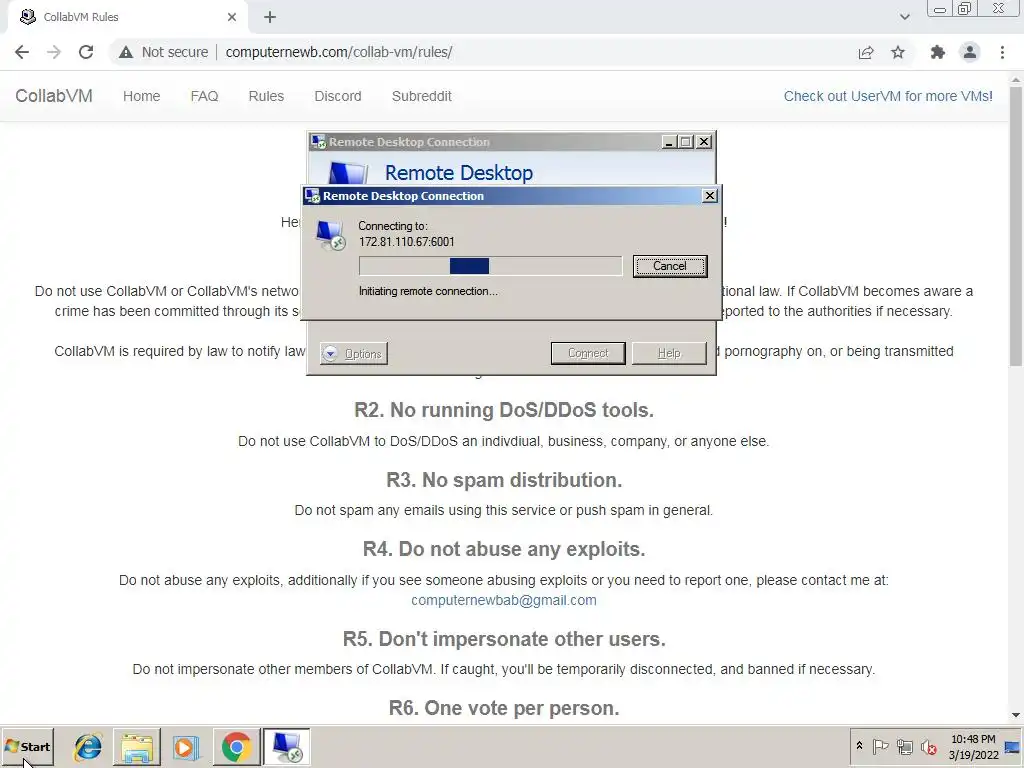Bookmark this page with the star icon
1024x768 pixels.
pos(898,52)
